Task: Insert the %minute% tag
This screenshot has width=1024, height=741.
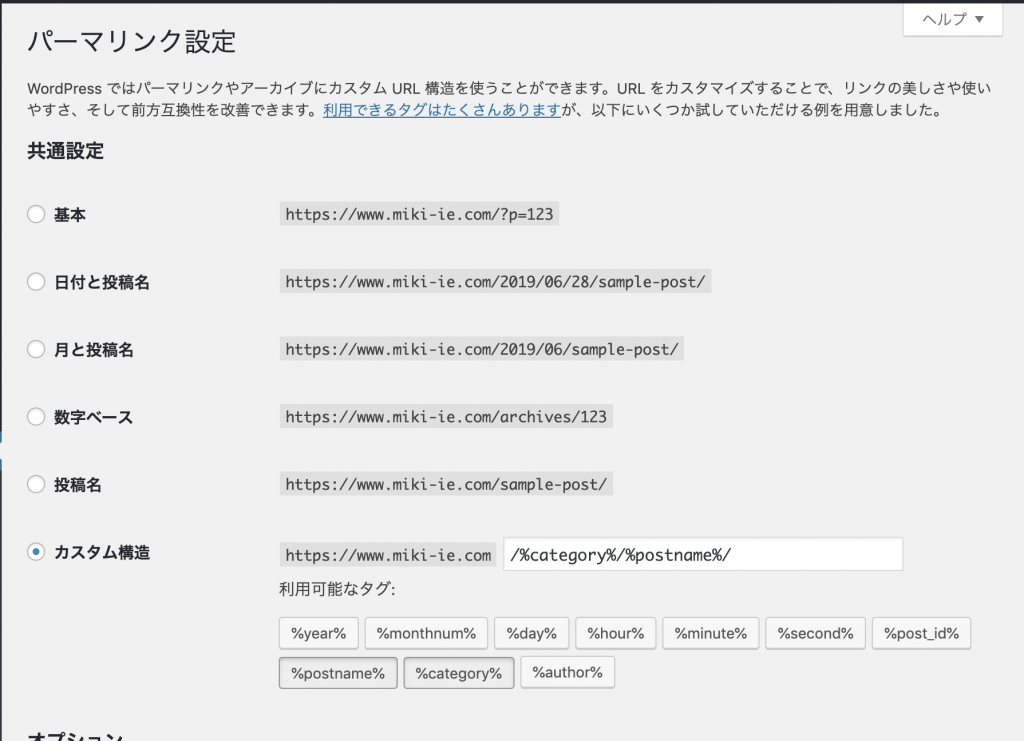Action: [710, 632]
